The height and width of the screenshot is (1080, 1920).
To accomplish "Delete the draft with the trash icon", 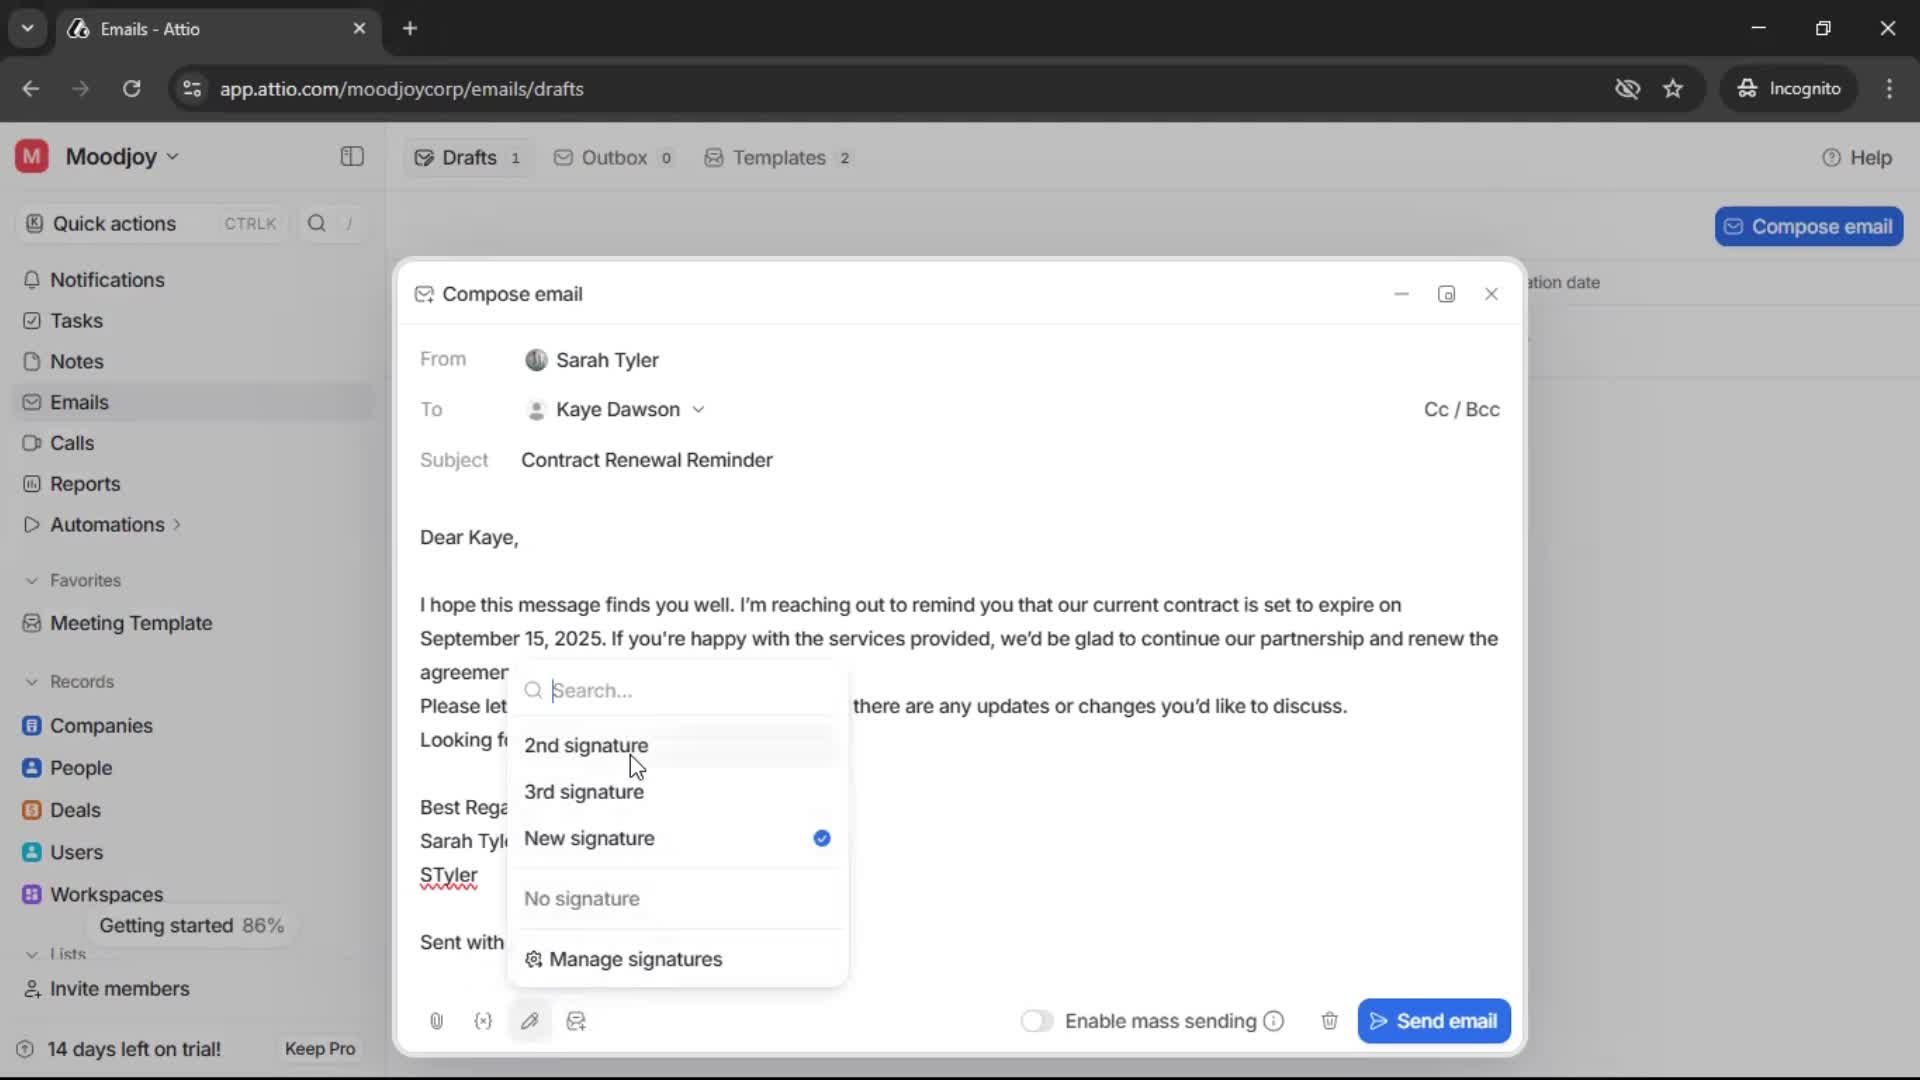I will point(1328,1021).
